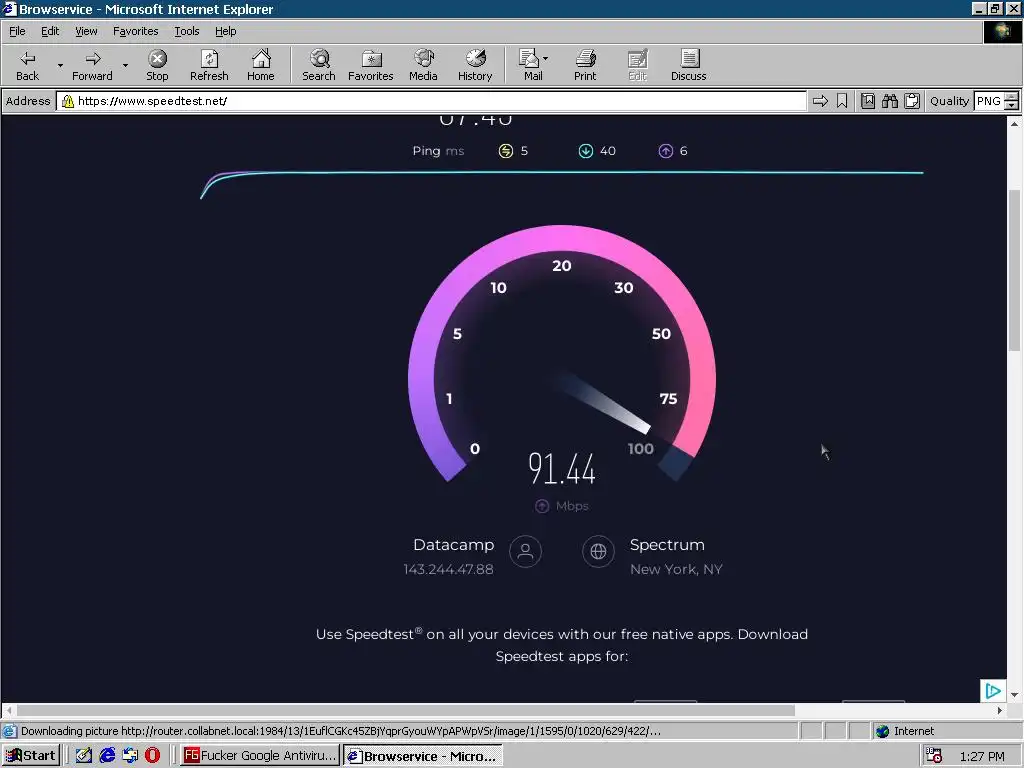Click the vertical scrollbar down arrow
This screenshot has height=768, width=1024.
1014,695
